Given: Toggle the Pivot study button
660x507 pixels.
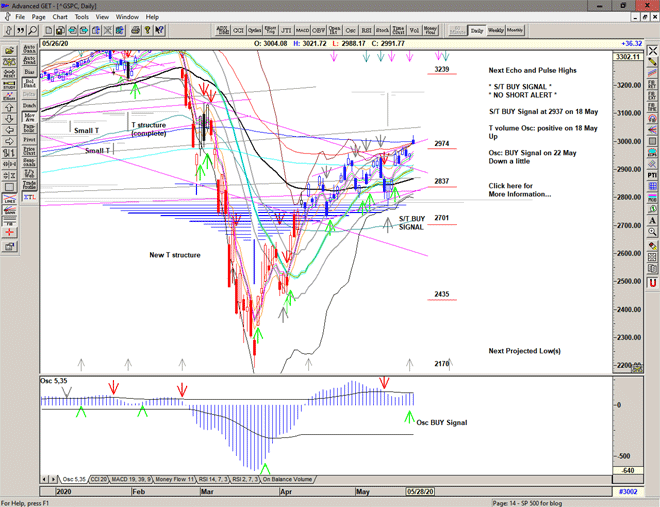Looking at the screenshot, I should point(29,139).
